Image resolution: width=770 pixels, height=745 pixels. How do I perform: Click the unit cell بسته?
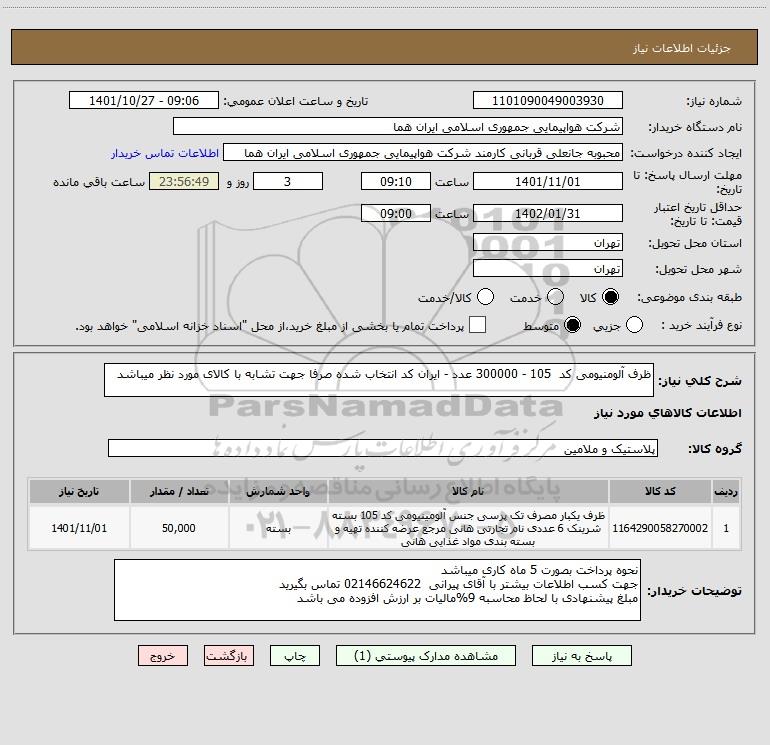click(x=278, y=528)
